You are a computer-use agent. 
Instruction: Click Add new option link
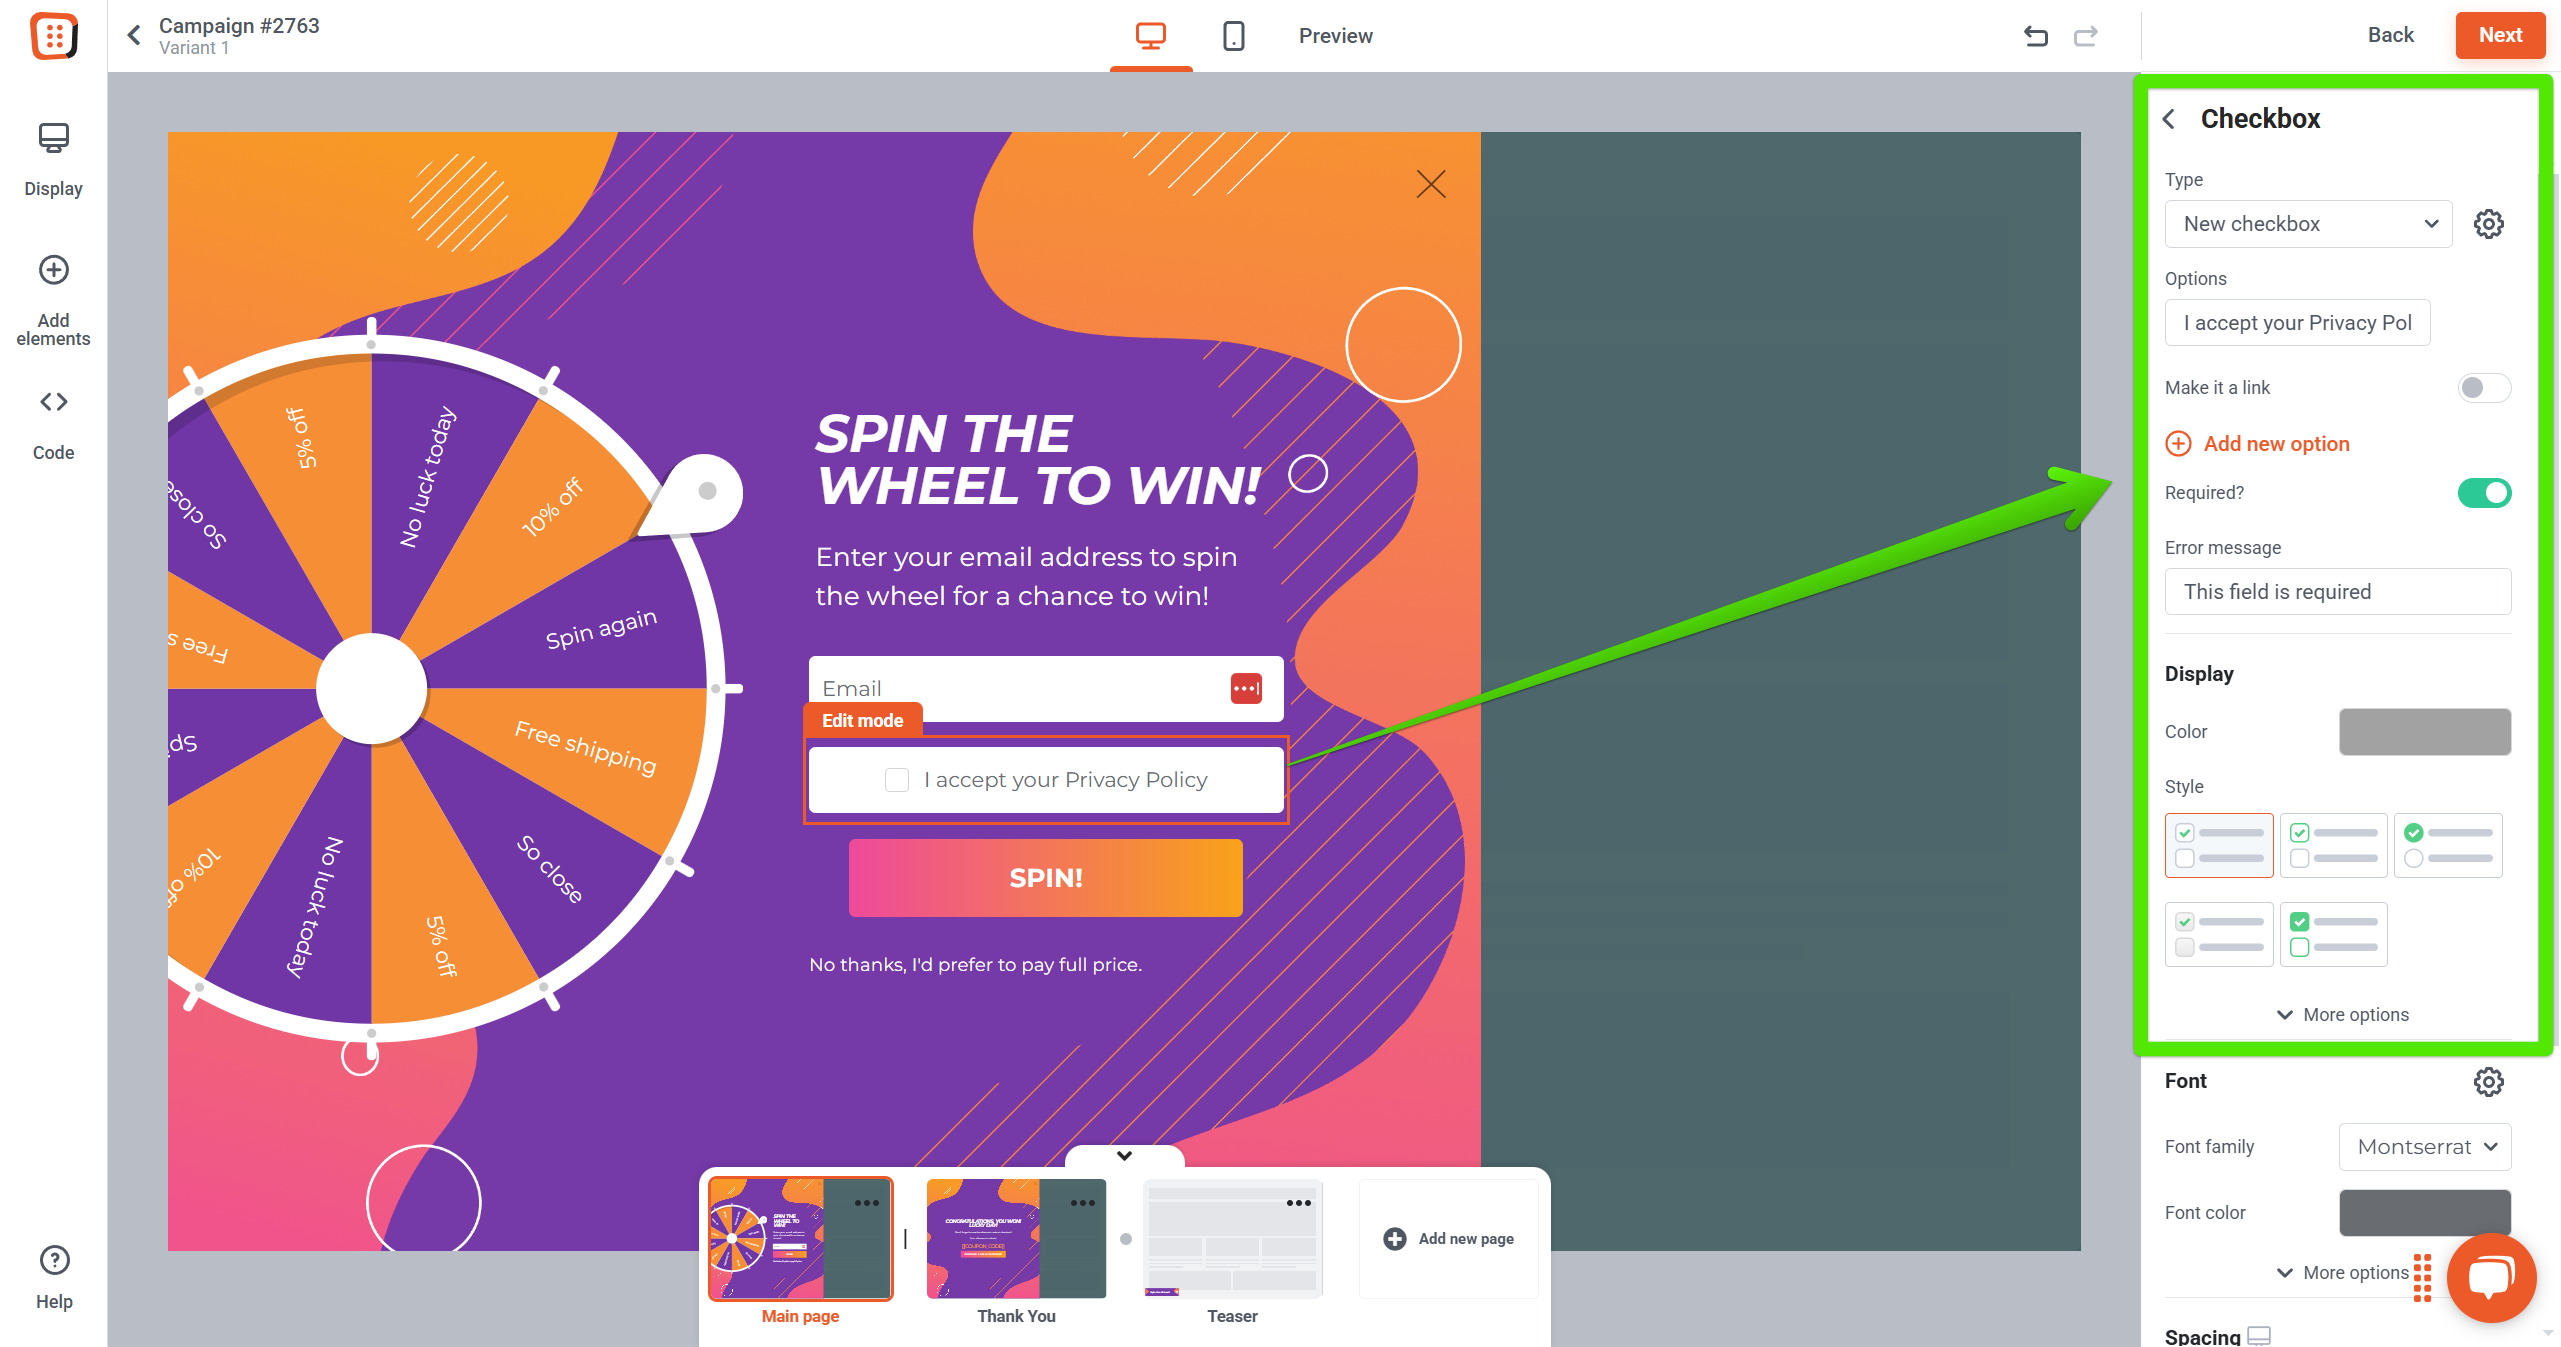point(2257,444)
